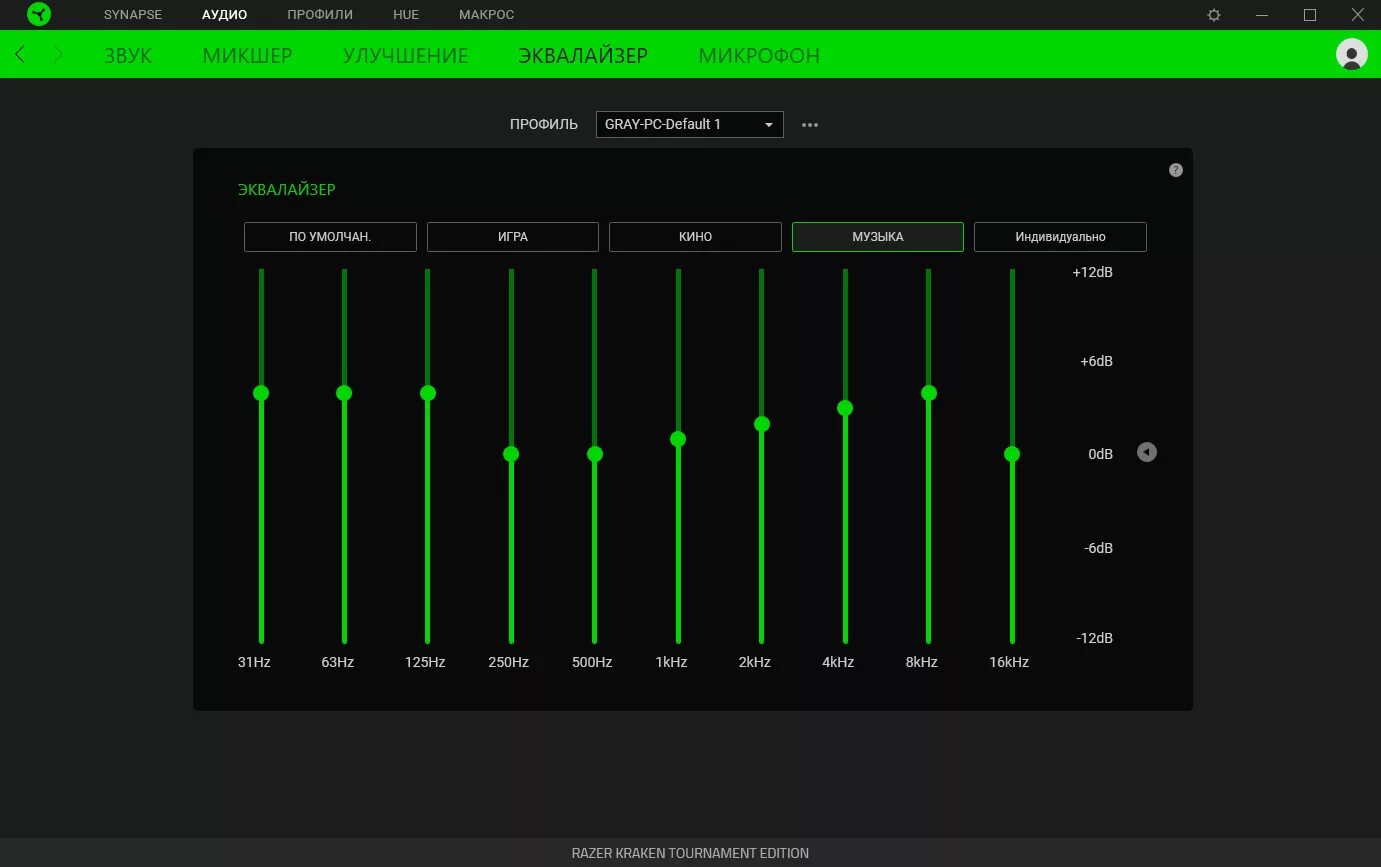Click the +12dB scale label
This screenshot has height=867, width=1381.
(x=1092, y=272)
